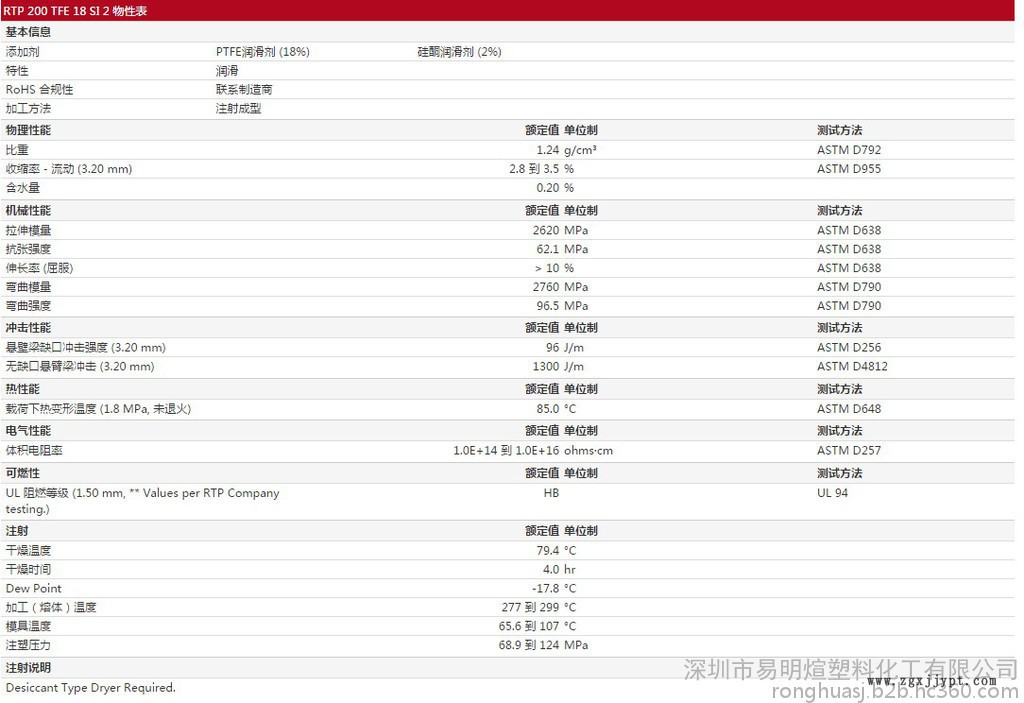
Task: Click the ASTM D4812 test method
Action: pos(852,366)
